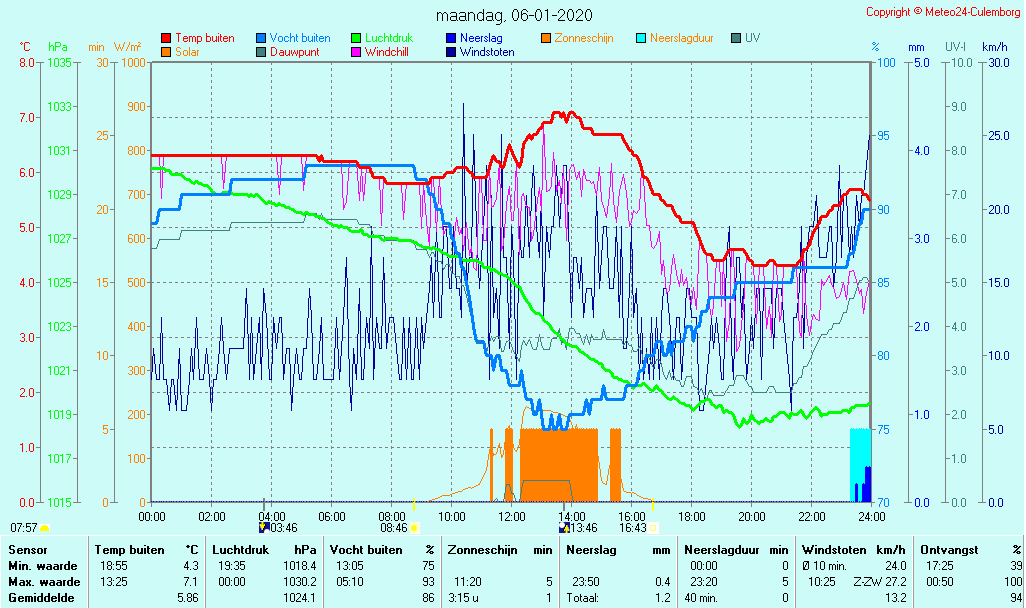
Task: Click the magenta Windchill legend square
Action: pyautogui.click(x=356, y=52)
